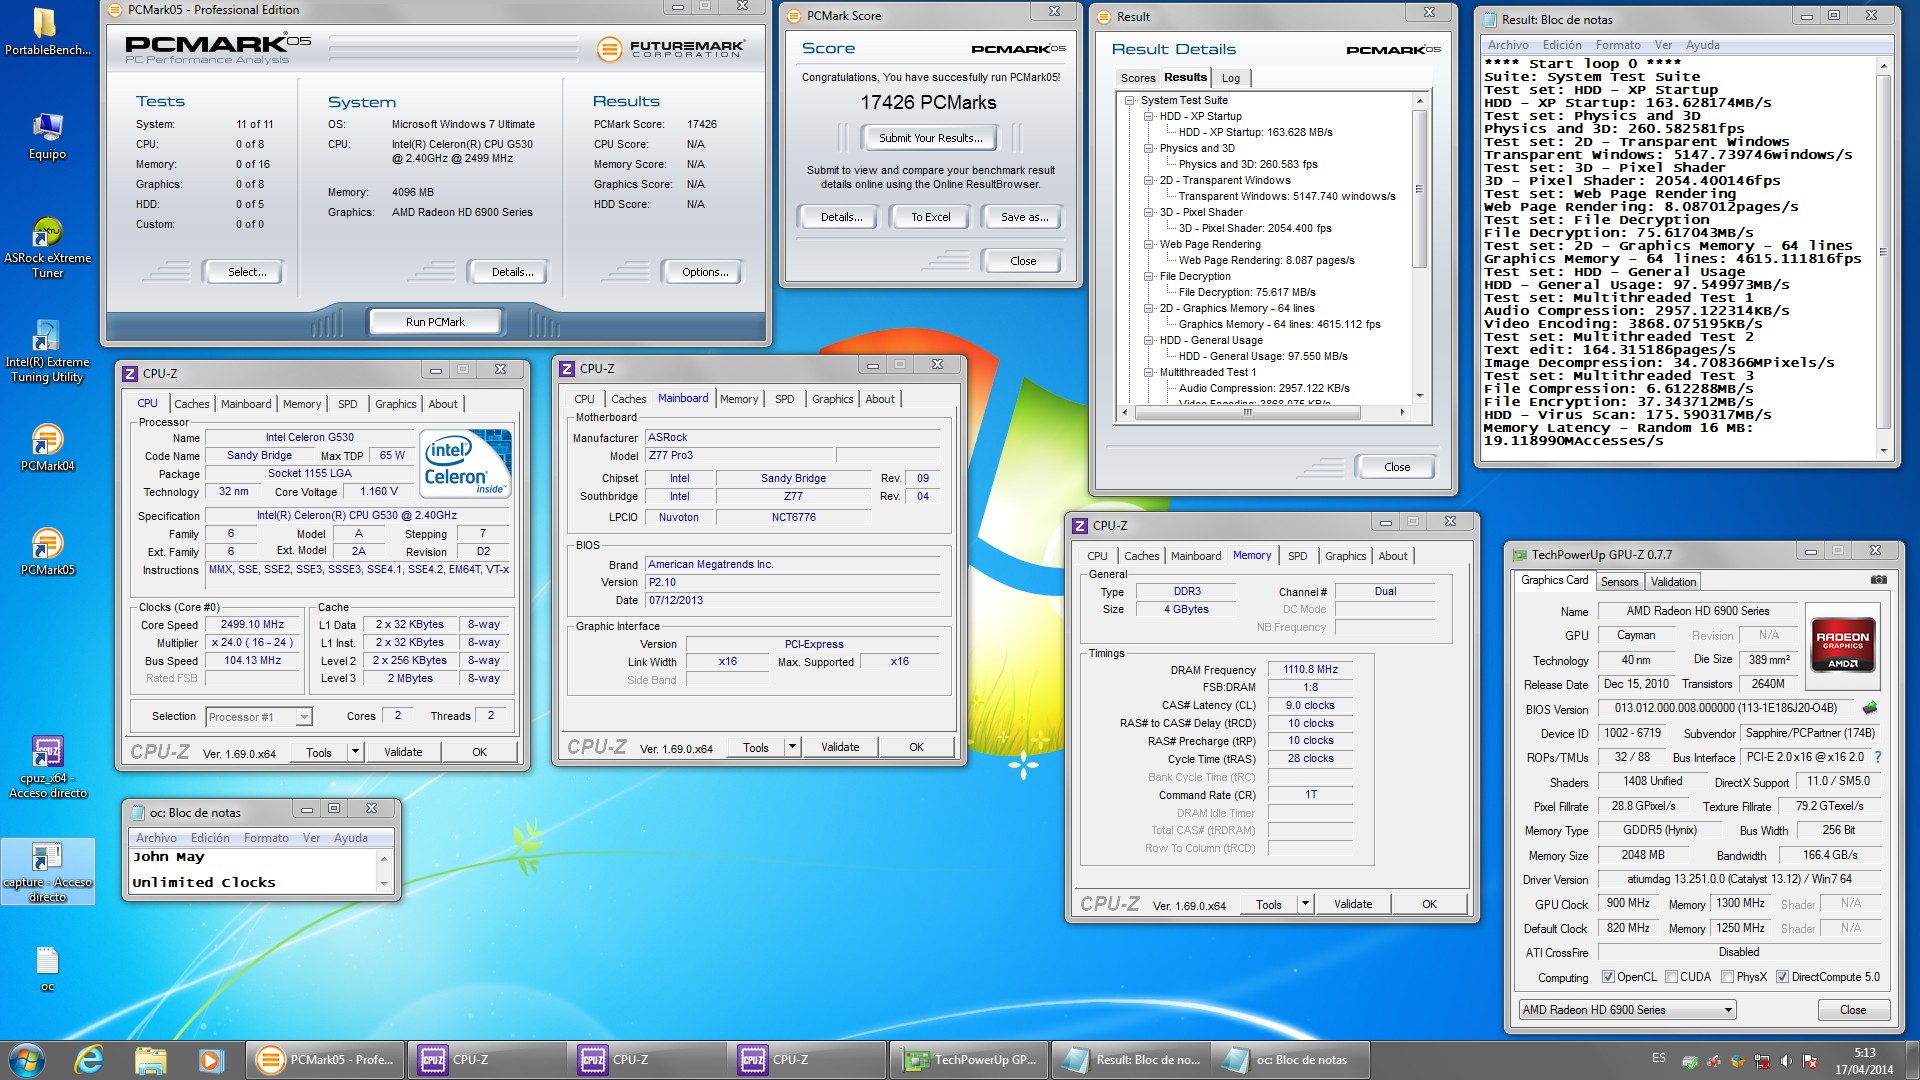
Task: Switch to Sensors tab in GPU-Z
Action: [x=1619, y=582]
